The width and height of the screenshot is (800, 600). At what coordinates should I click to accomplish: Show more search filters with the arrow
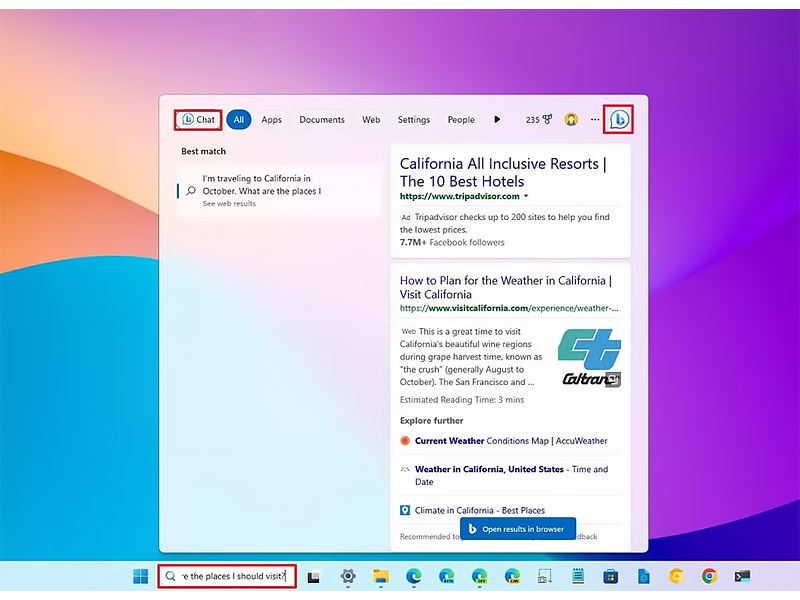click(497, 120)
